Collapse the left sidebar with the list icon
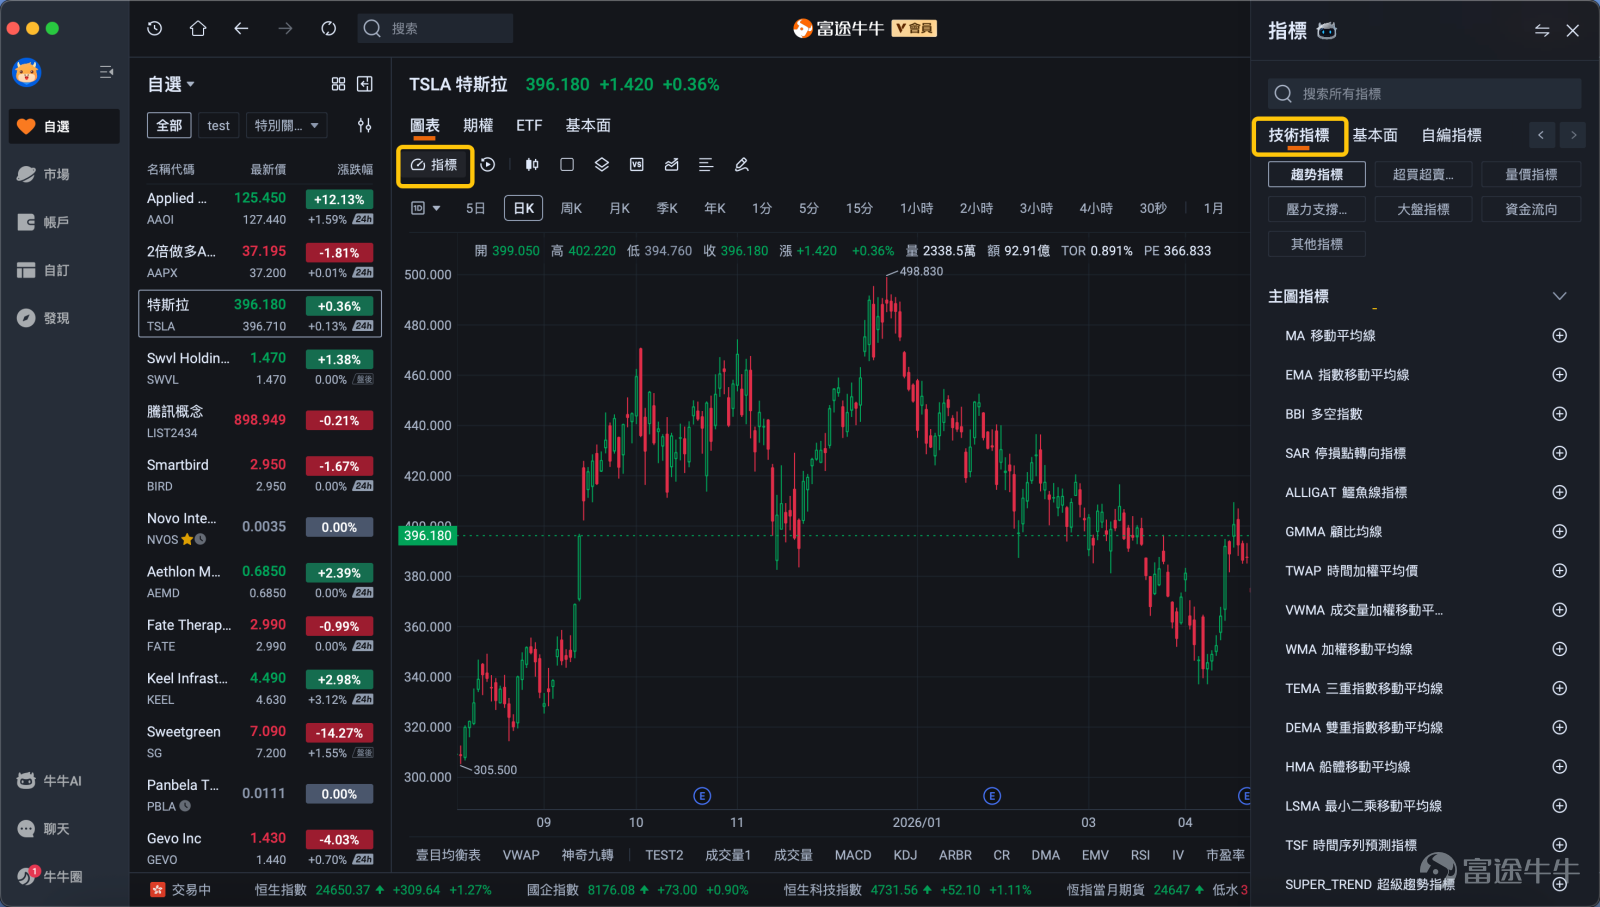The image size is (1600, 907). point(106,72)
